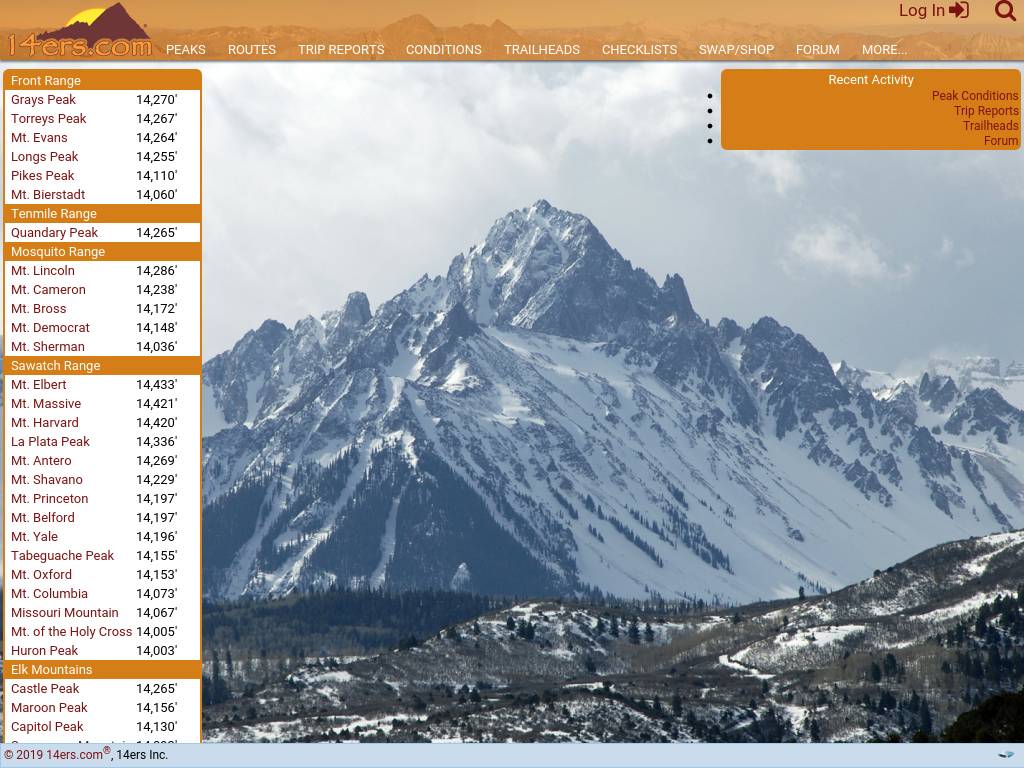
Task: Select Mt. Oxford peak
Action: click(x=41, y=573)
